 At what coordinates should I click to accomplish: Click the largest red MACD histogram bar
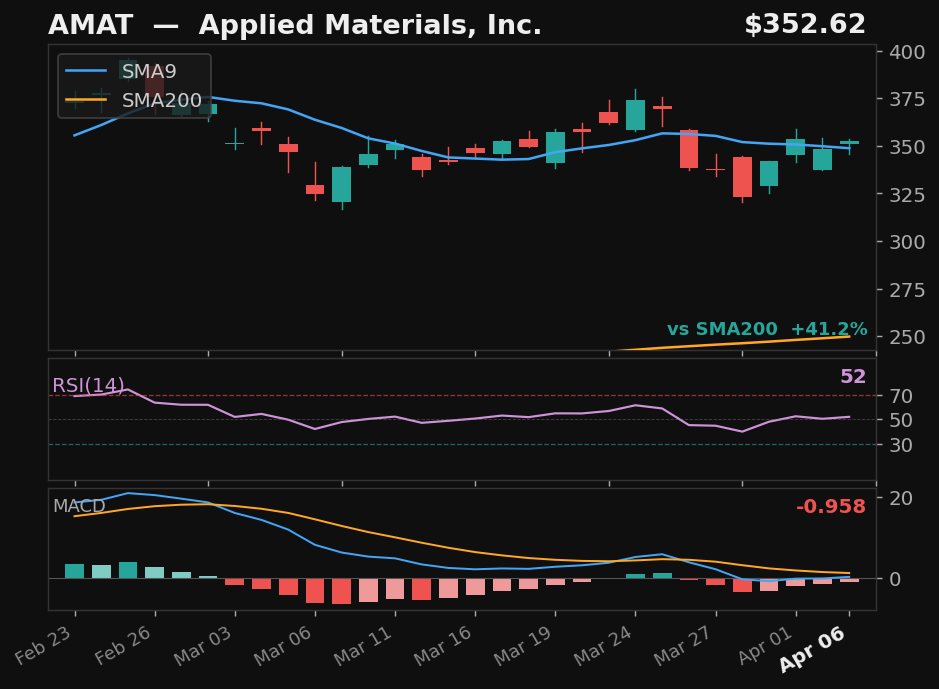(341, 591)
